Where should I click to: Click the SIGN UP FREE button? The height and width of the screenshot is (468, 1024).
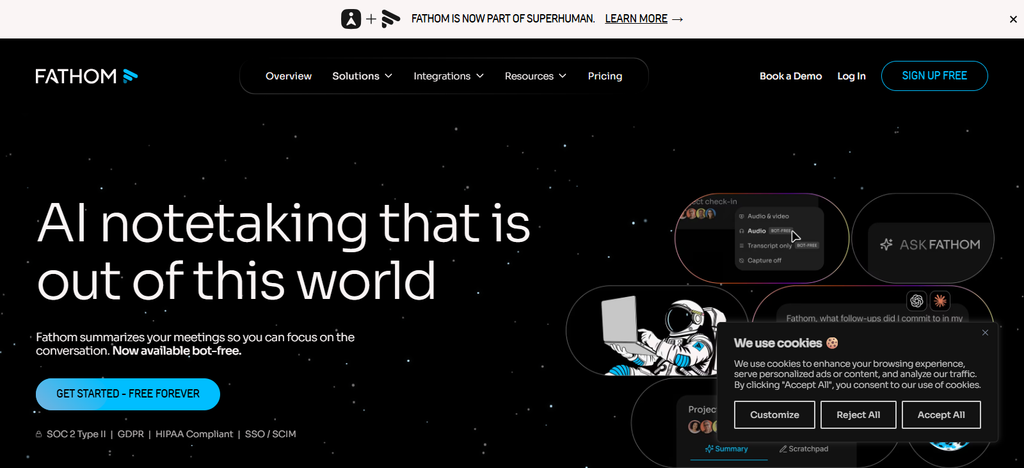(x=935, y=76)
